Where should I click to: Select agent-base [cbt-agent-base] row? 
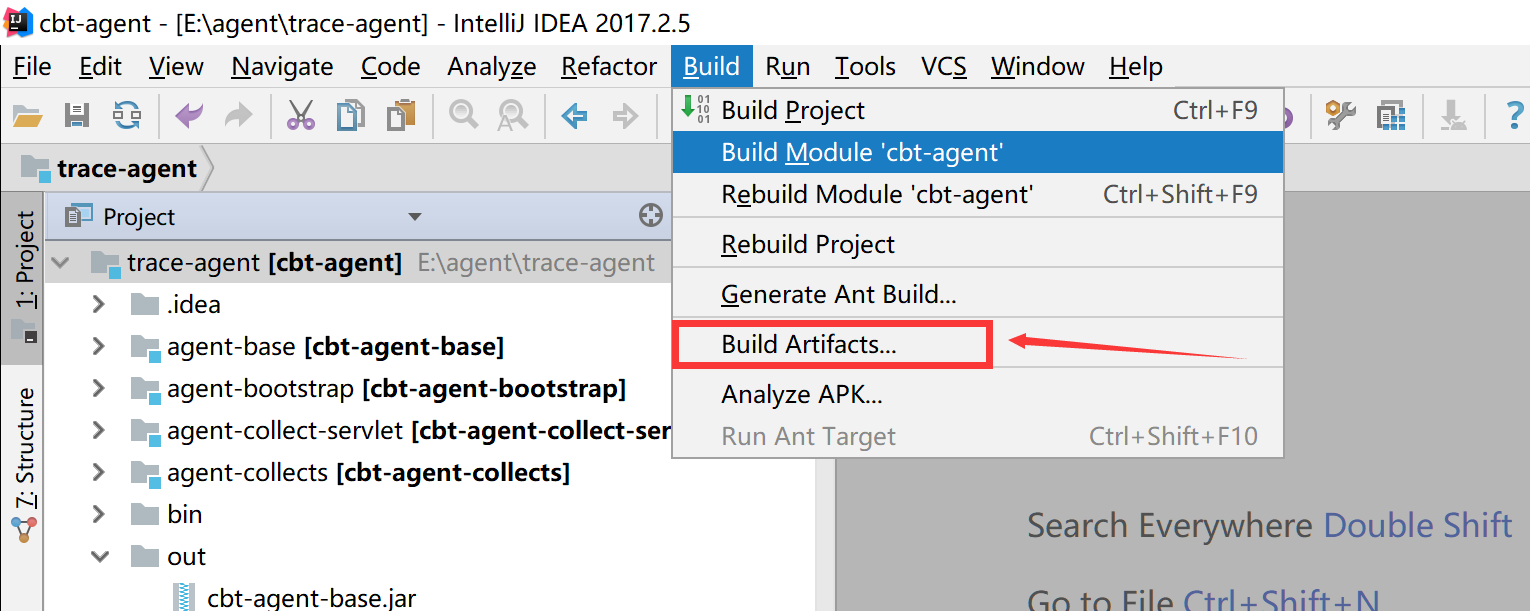pos(358,346)
